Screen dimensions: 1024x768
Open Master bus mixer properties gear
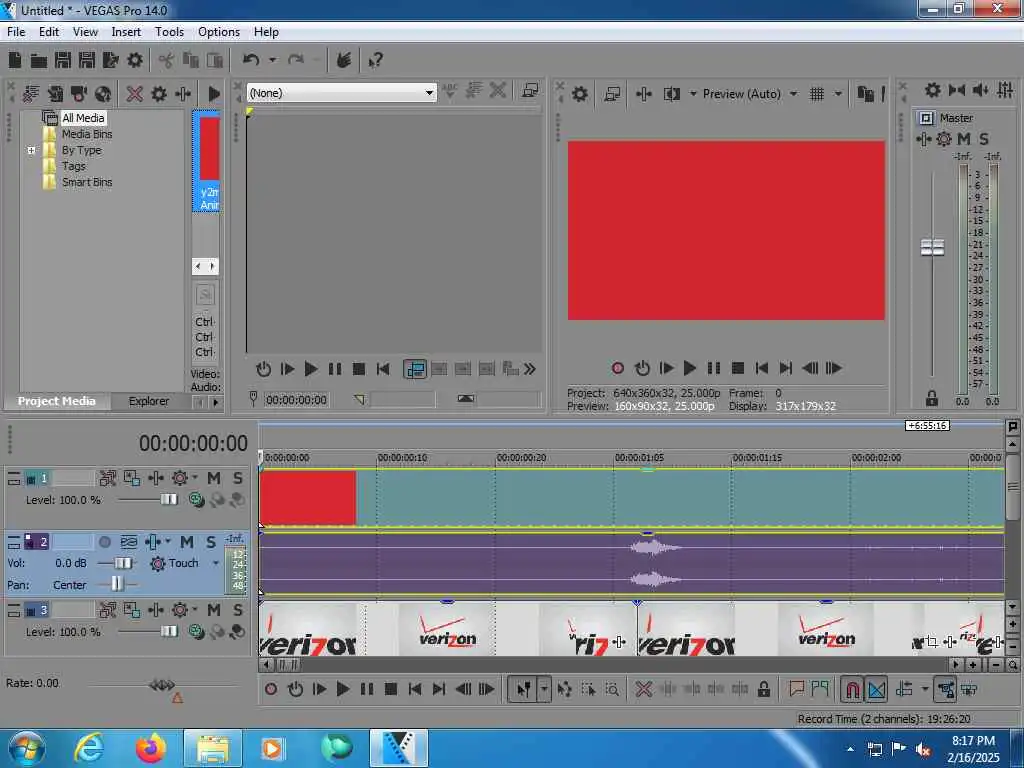(x=933, y=90)
